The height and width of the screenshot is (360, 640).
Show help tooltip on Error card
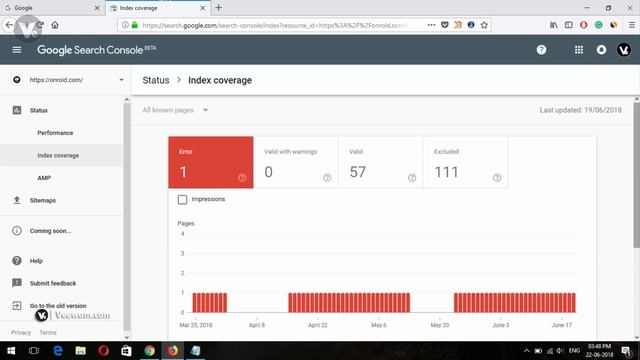click(x=242, y=178)
